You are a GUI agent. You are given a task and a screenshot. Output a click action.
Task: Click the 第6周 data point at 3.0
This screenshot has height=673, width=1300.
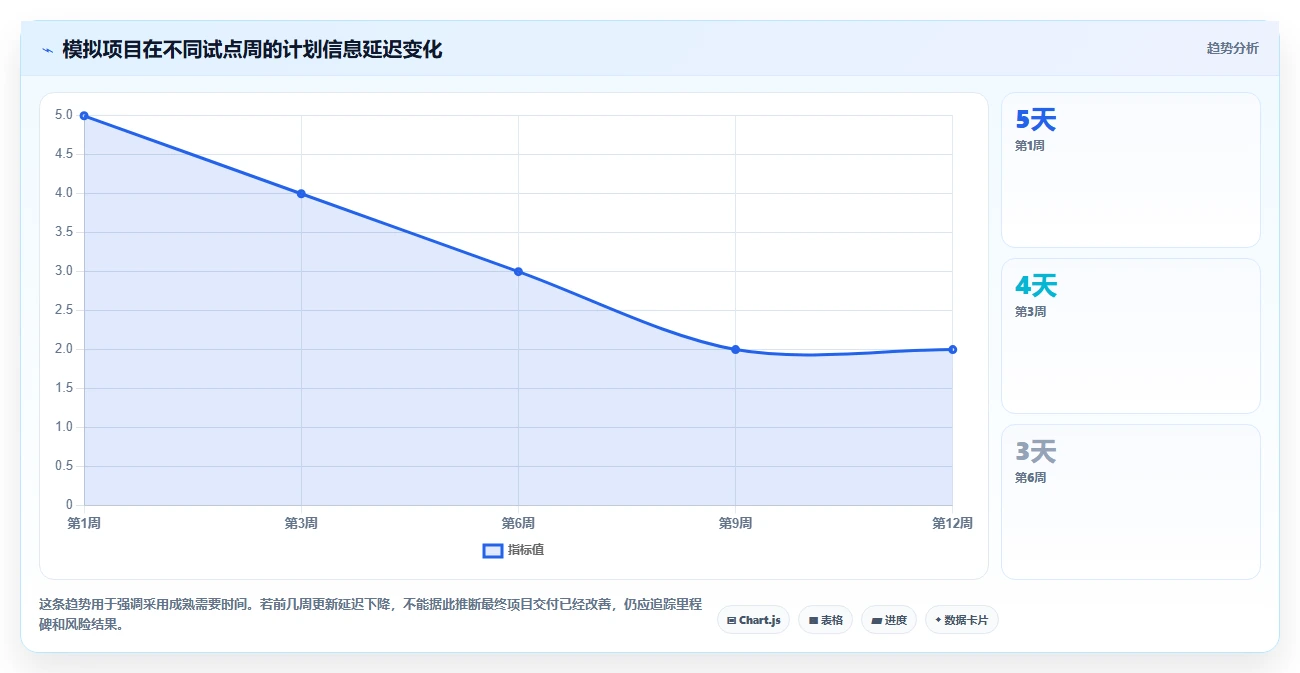pyautogui.click(x=518, y=272)
